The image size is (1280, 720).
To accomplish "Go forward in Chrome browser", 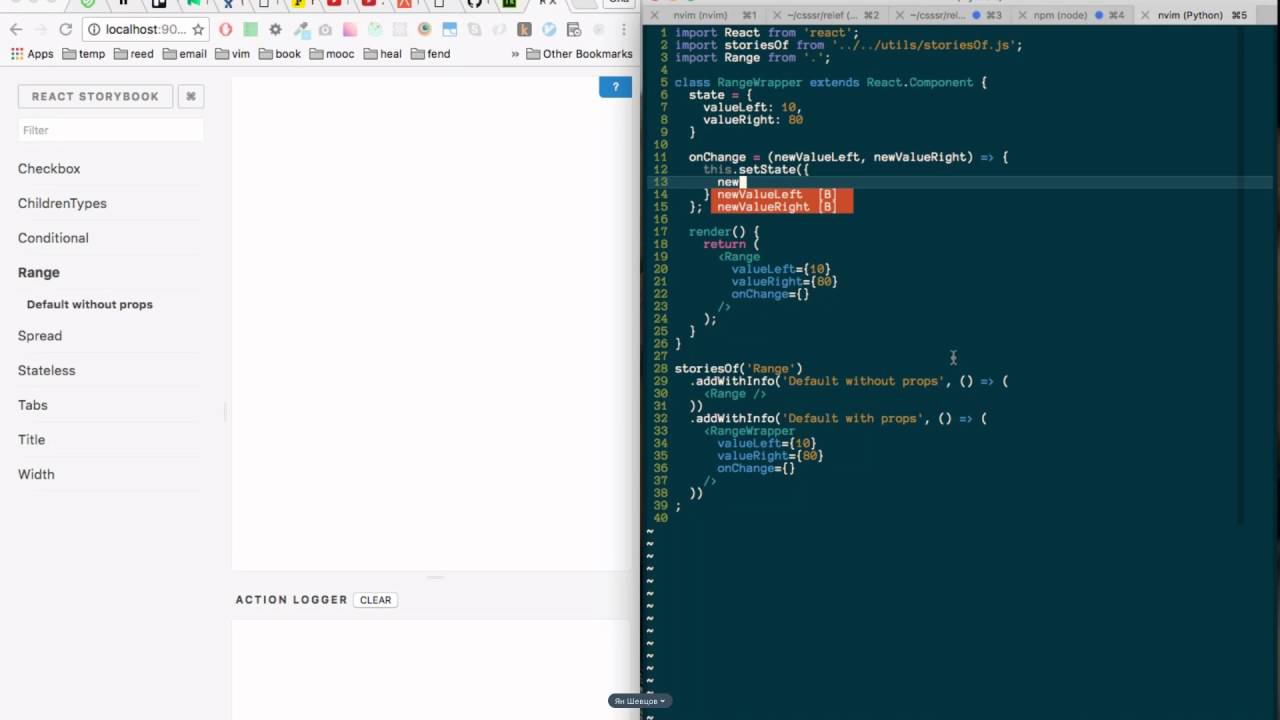I will (x=40, y=30).
